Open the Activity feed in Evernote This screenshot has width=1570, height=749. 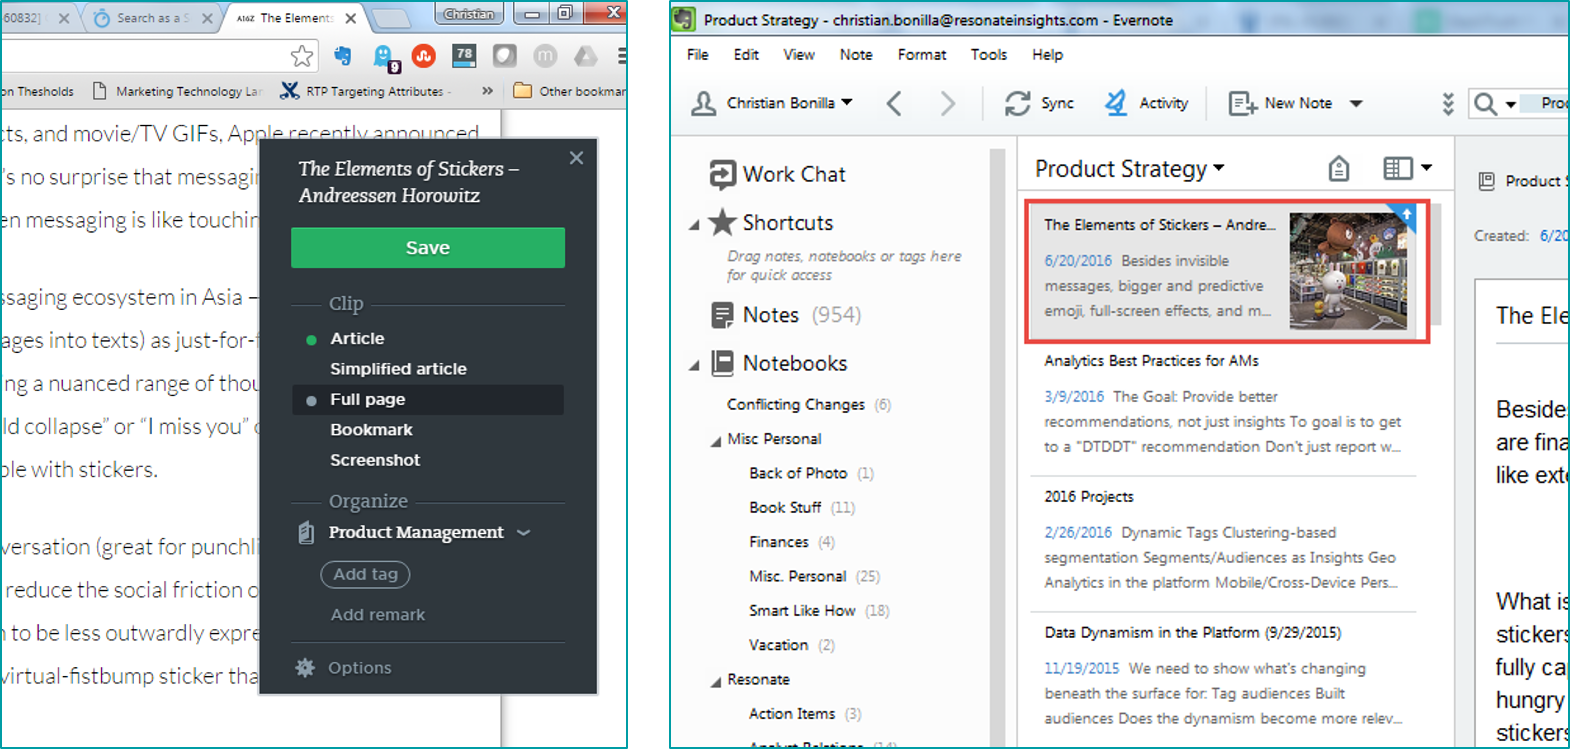1146,103
